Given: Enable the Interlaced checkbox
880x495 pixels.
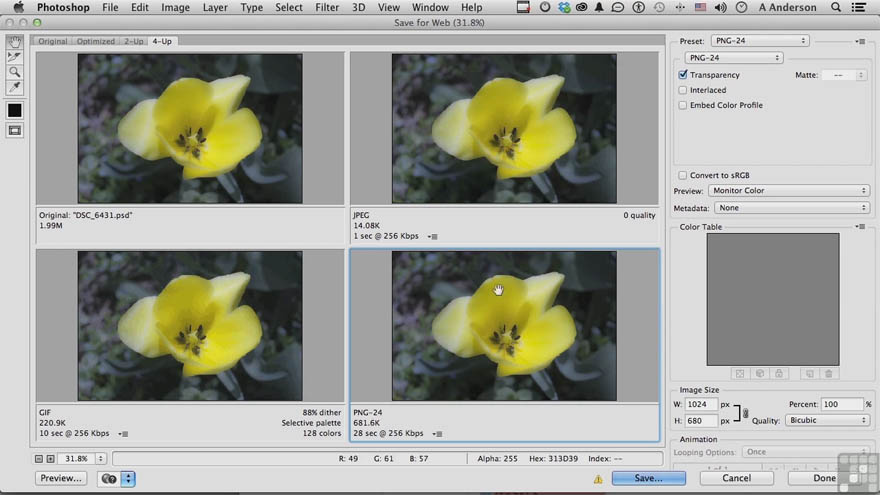Looking at the screenshot, I should 682,90.
